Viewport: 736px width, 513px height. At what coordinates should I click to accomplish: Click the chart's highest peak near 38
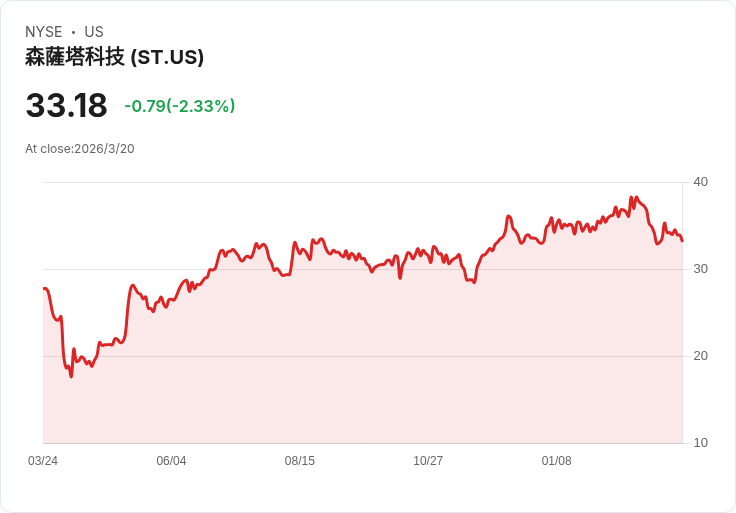(x=631, y=197)
